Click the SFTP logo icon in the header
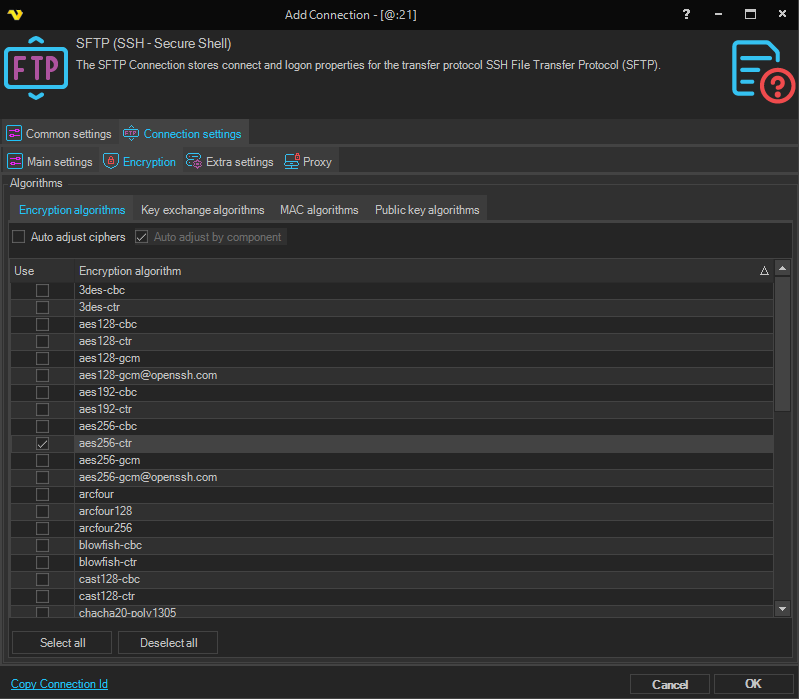This screenshot has width=799, height=699. [36, 67]
